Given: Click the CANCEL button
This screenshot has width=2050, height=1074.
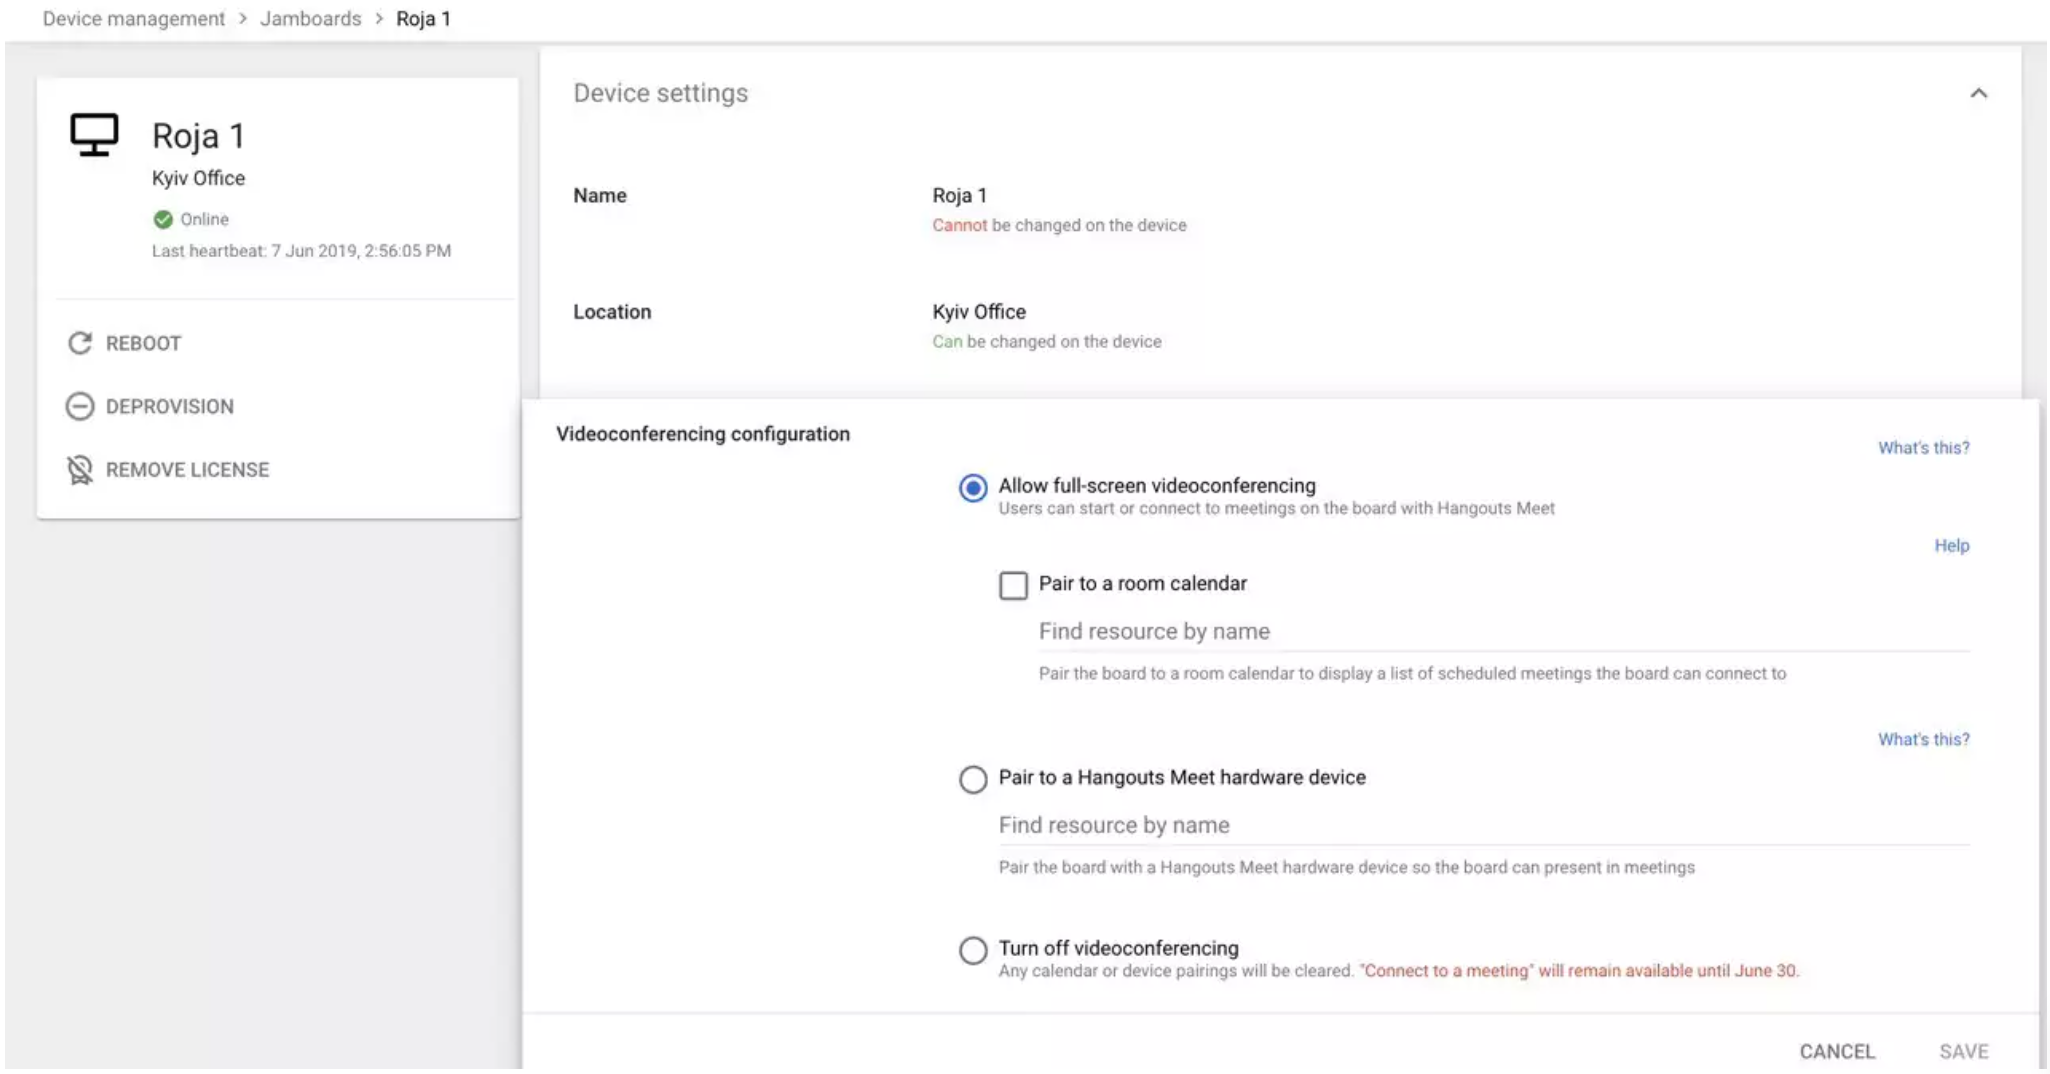Looking at the screenshot, I should (1837, 1051).
